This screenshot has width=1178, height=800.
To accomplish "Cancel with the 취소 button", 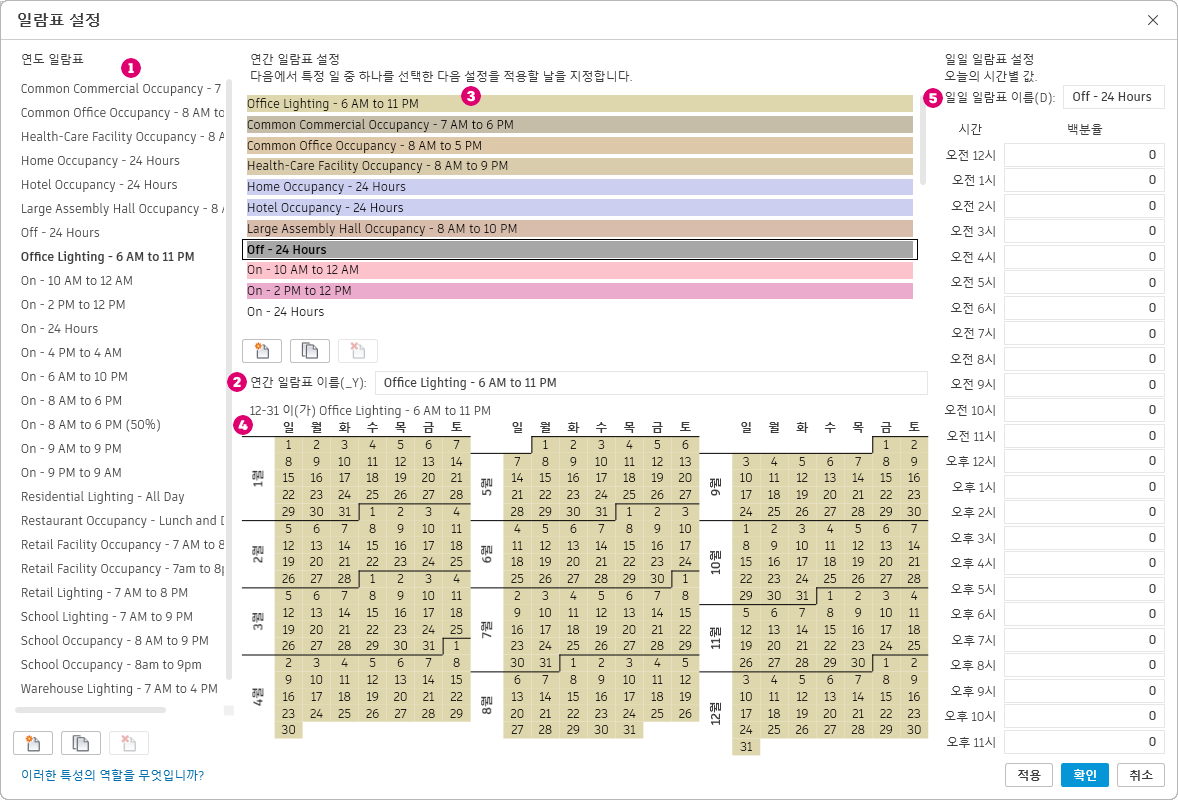I will pos(1141,775).
